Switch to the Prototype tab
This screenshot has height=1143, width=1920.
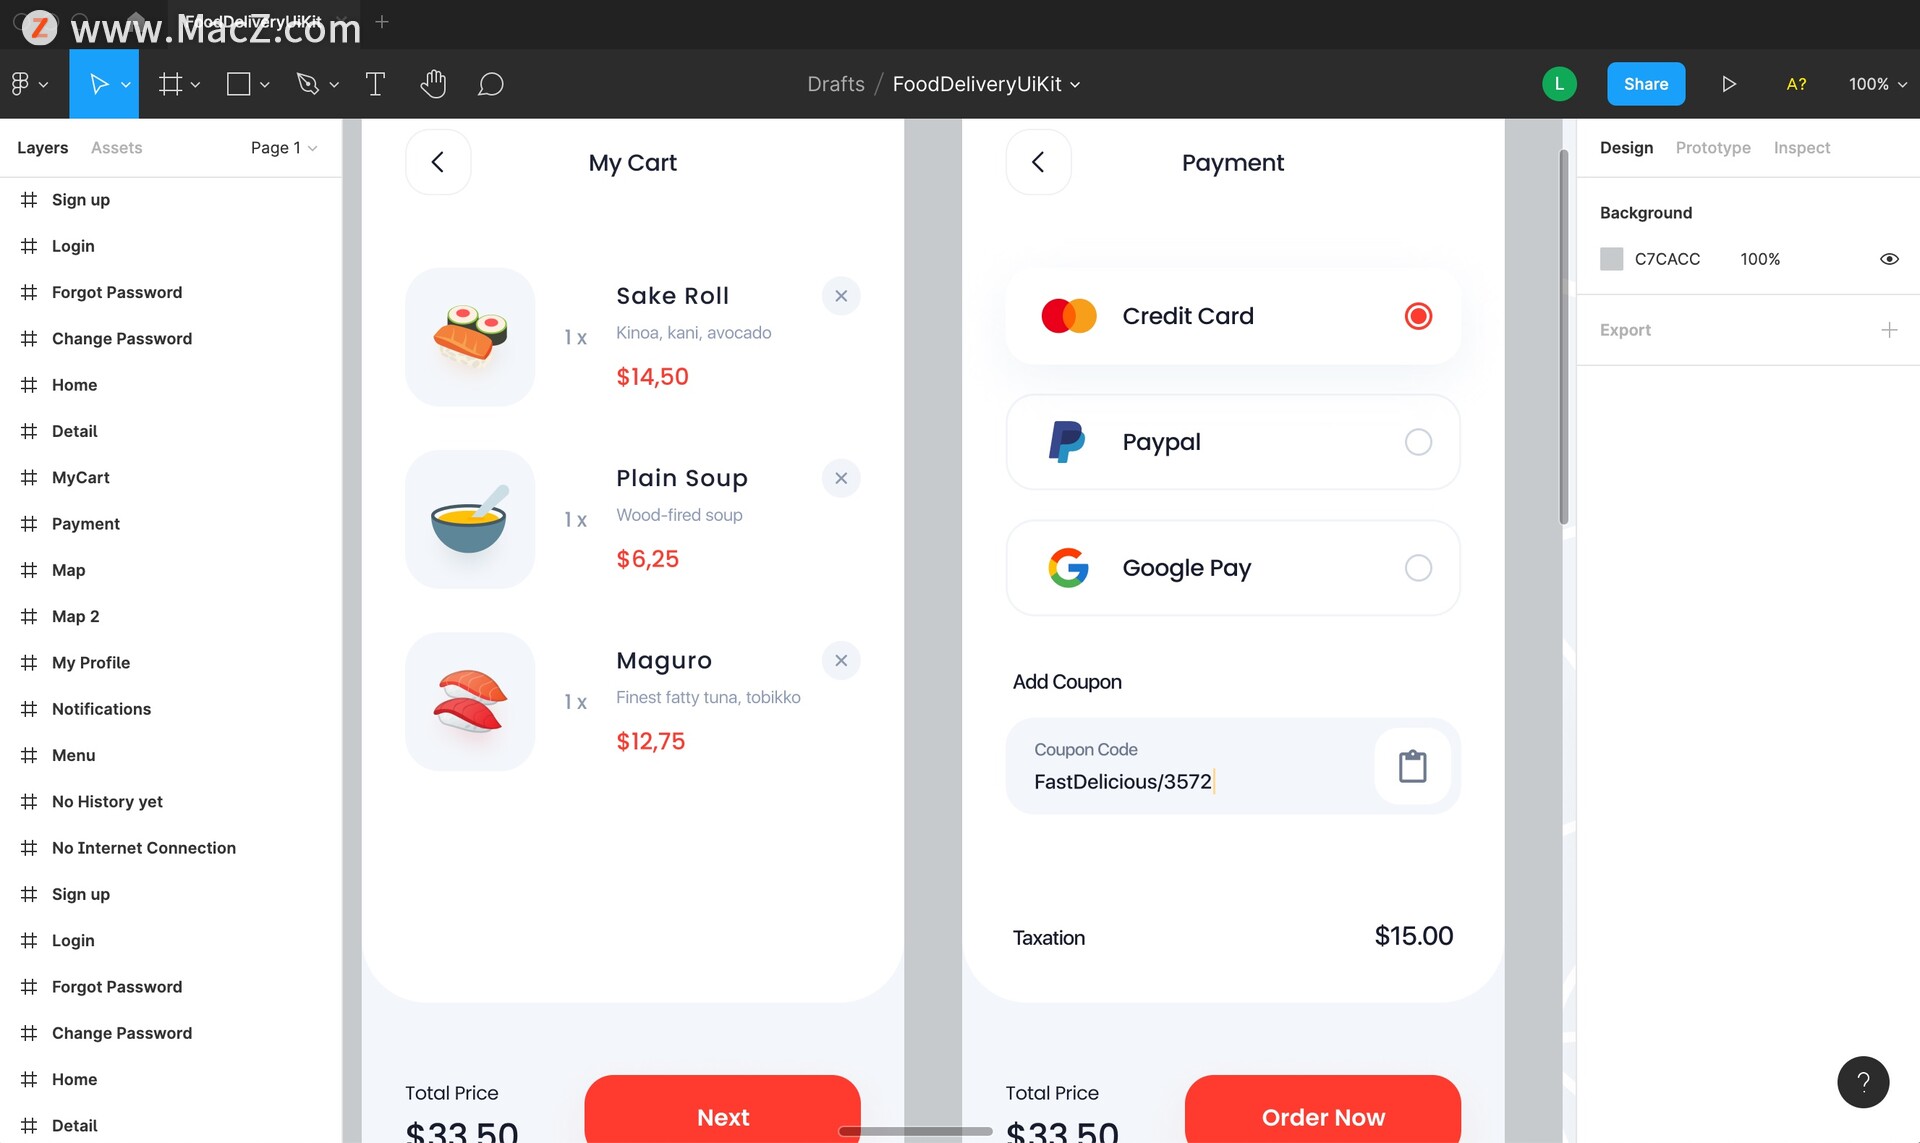1713,148
